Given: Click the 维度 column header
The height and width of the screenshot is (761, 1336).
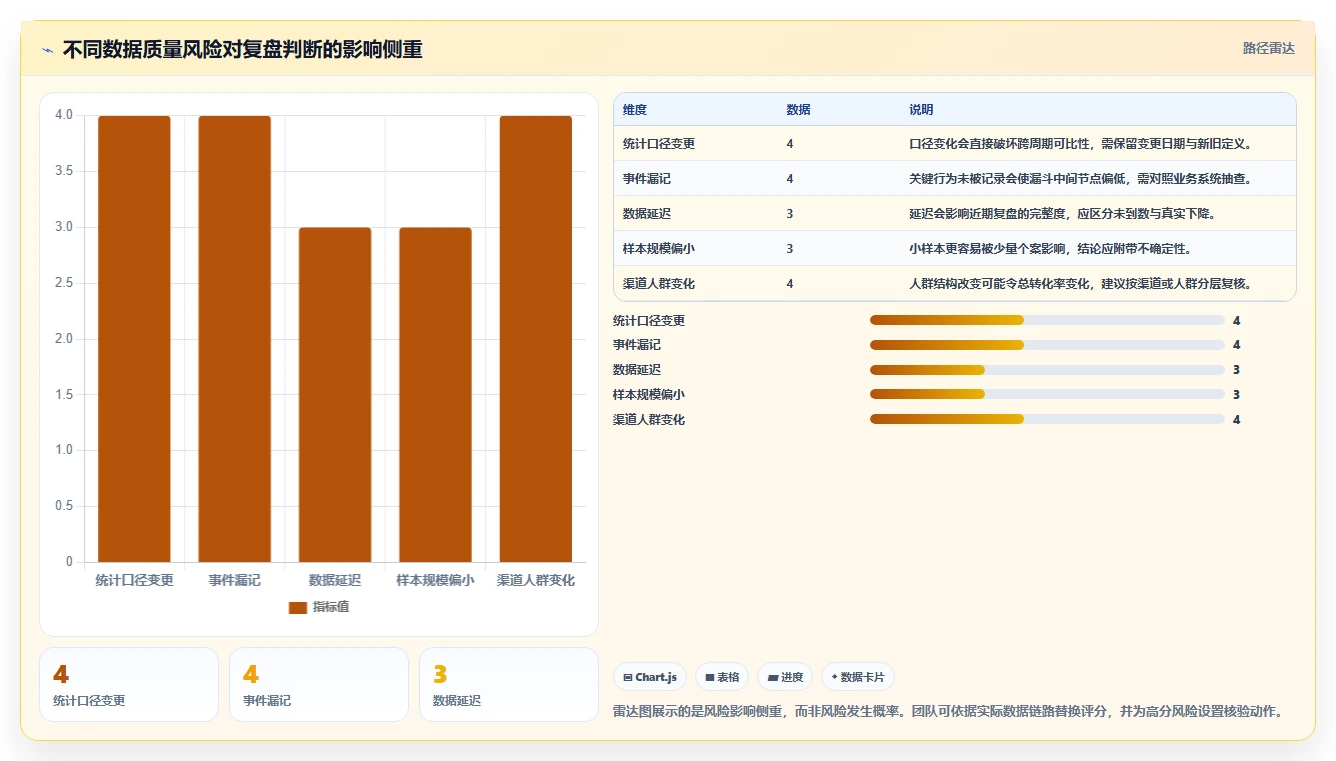Looking at the screenshot, I should pos(635,110).
